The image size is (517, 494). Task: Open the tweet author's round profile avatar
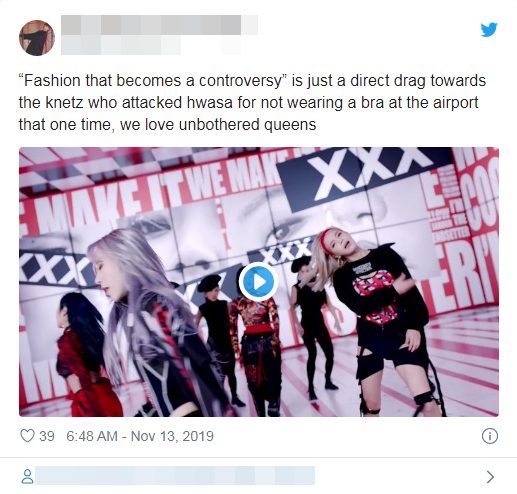(x=37, y=38)
